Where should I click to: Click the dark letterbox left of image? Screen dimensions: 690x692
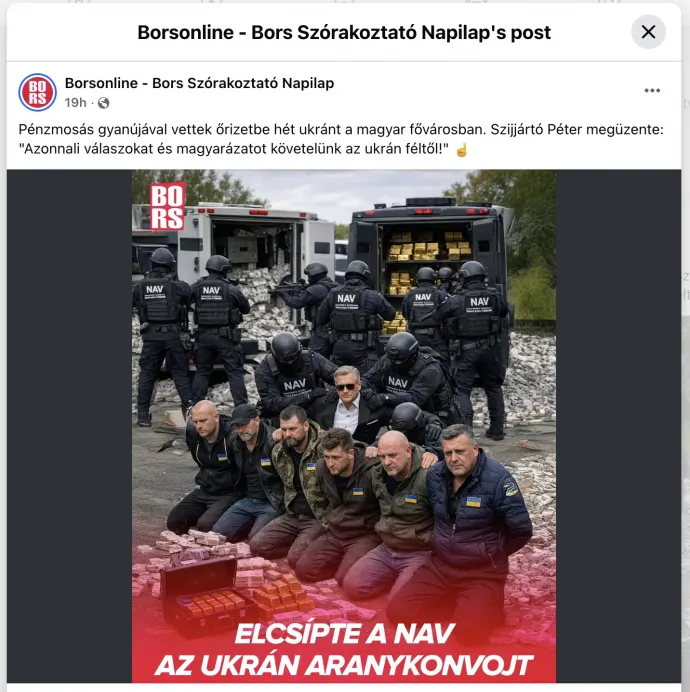(69, 426)
